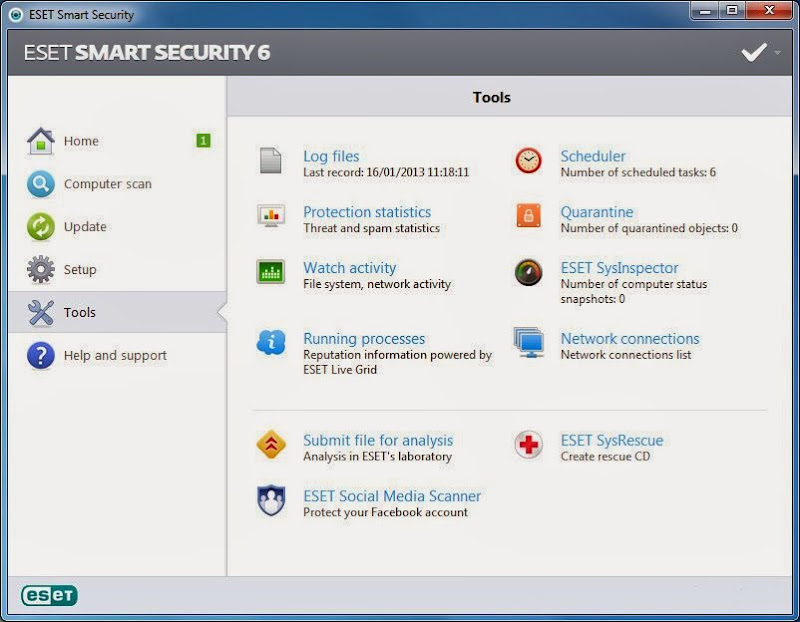This screenshot has width=800, height=622.
Task: Click the Protection statistics chart icon
Action: point(271,216)
